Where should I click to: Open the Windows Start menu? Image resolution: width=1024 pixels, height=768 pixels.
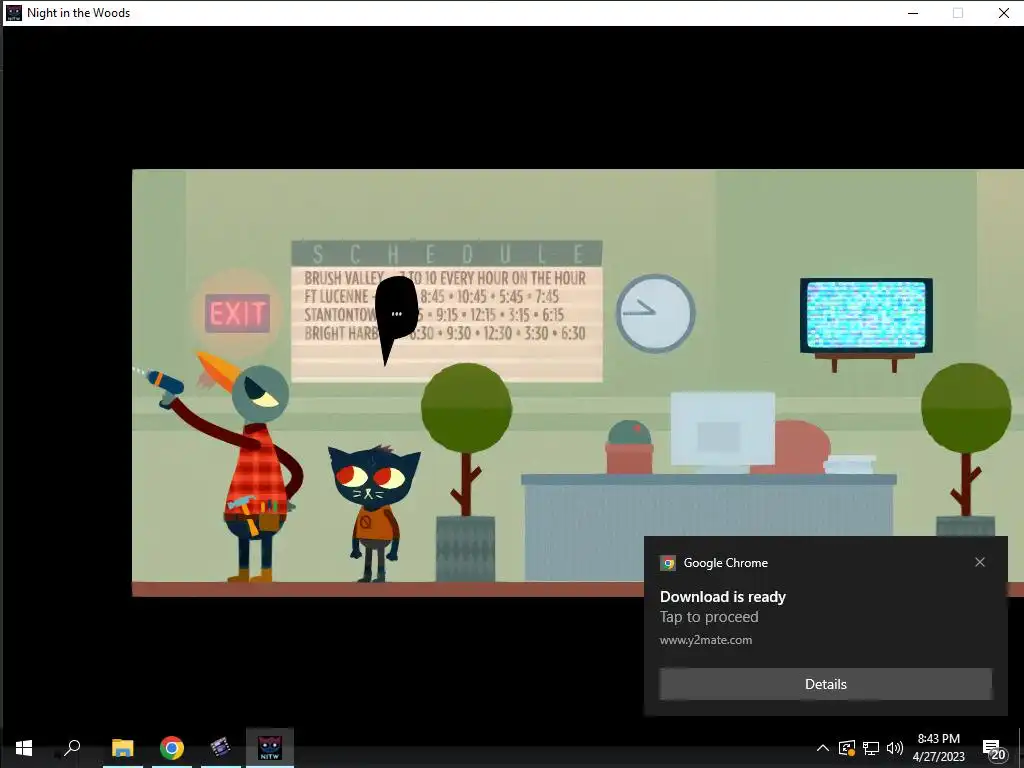pyautogui.click(x=24, y=748)
